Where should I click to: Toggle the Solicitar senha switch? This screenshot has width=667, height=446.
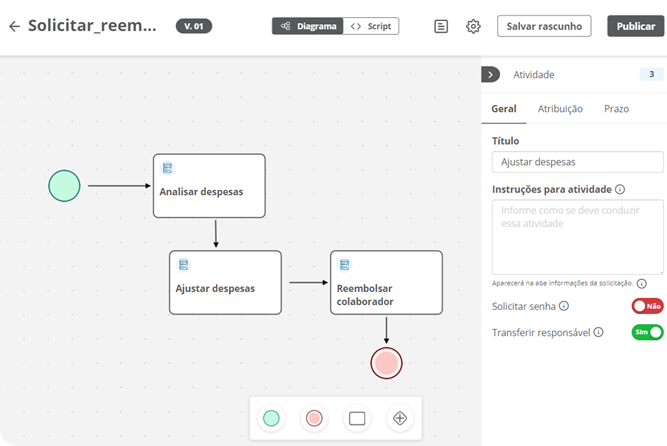pyautogui.click(x=647, y=306)
